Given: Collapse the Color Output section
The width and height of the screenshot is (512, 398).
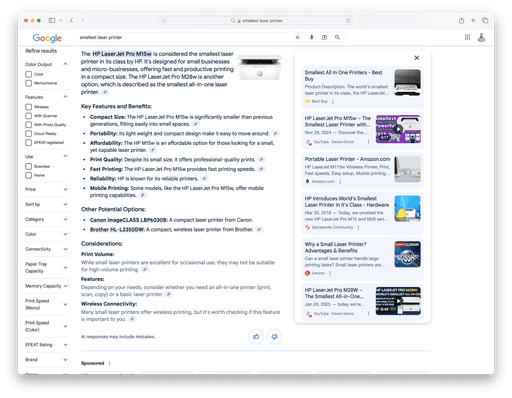Looking at the screenshot, I should pos(65,64).
